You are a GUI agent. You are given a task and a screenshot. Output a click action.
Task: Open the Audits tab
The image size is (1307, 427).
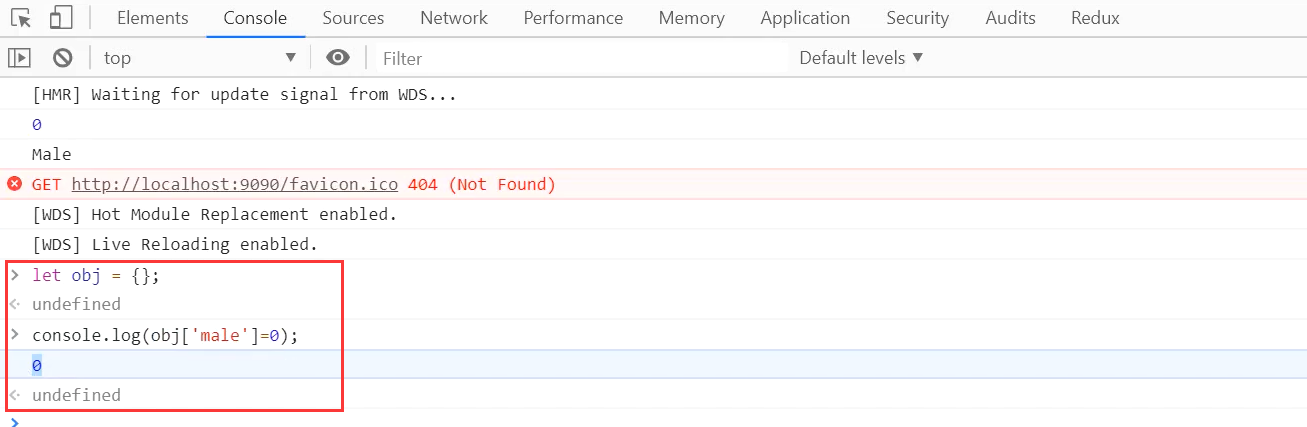coord(1010,18)
